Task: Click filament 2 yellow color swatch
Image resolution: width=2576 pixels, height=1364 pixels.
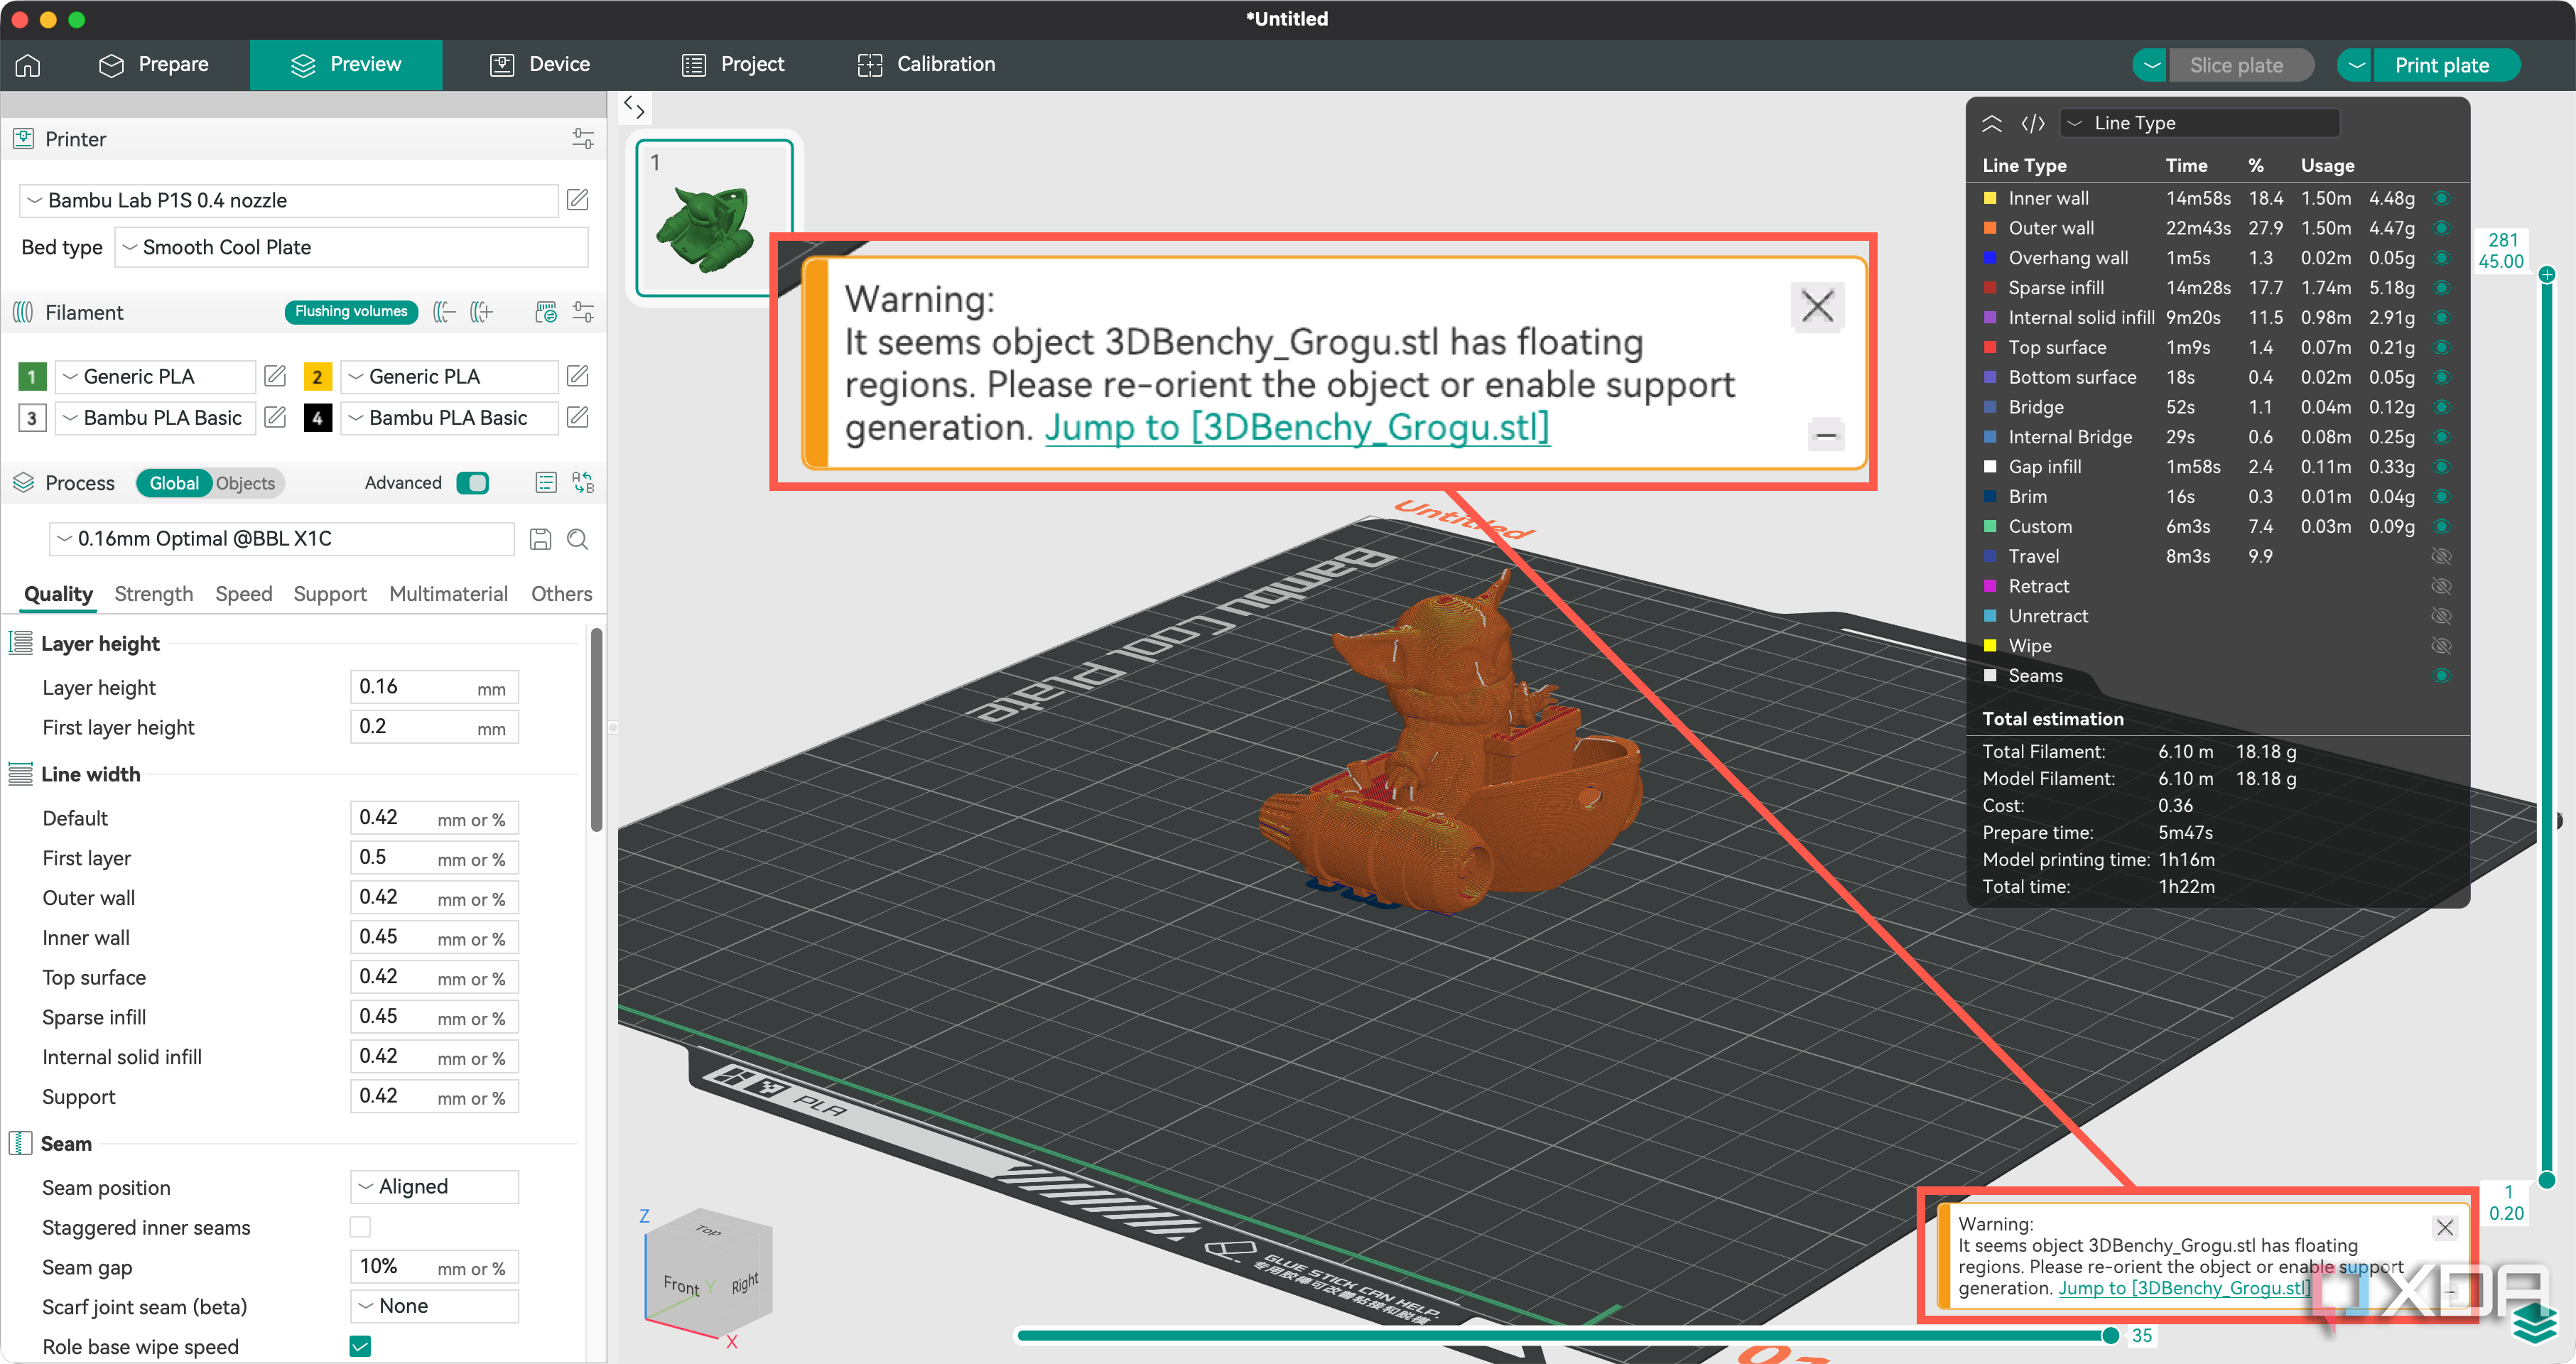Action: 317,376
